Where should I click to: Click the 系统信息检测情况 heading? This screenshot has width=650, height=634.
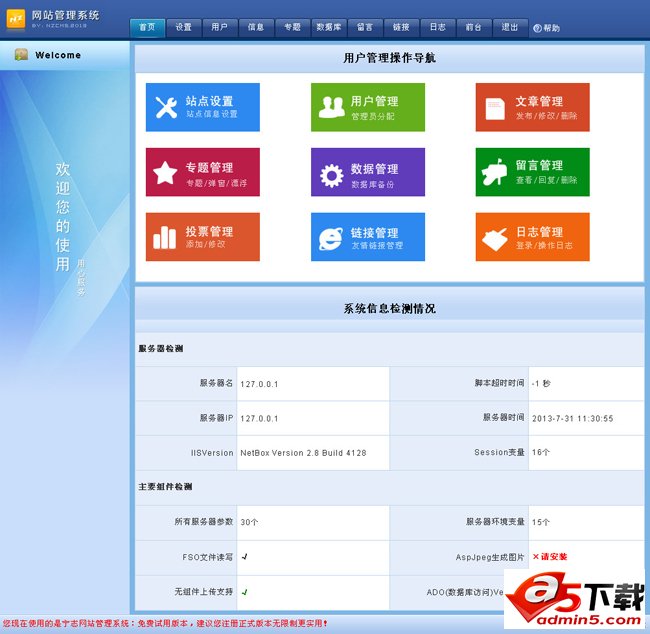(389, 308)
